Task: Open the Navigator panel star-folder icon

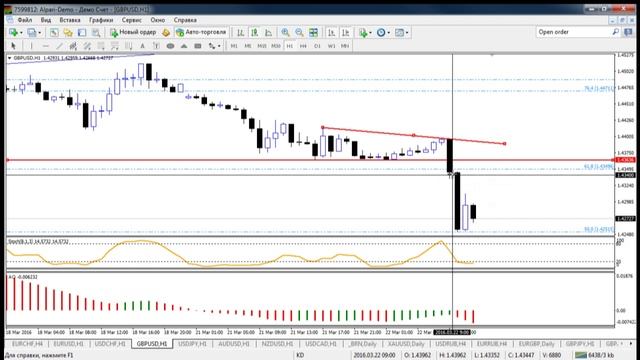Action: [x=68, y=32]
